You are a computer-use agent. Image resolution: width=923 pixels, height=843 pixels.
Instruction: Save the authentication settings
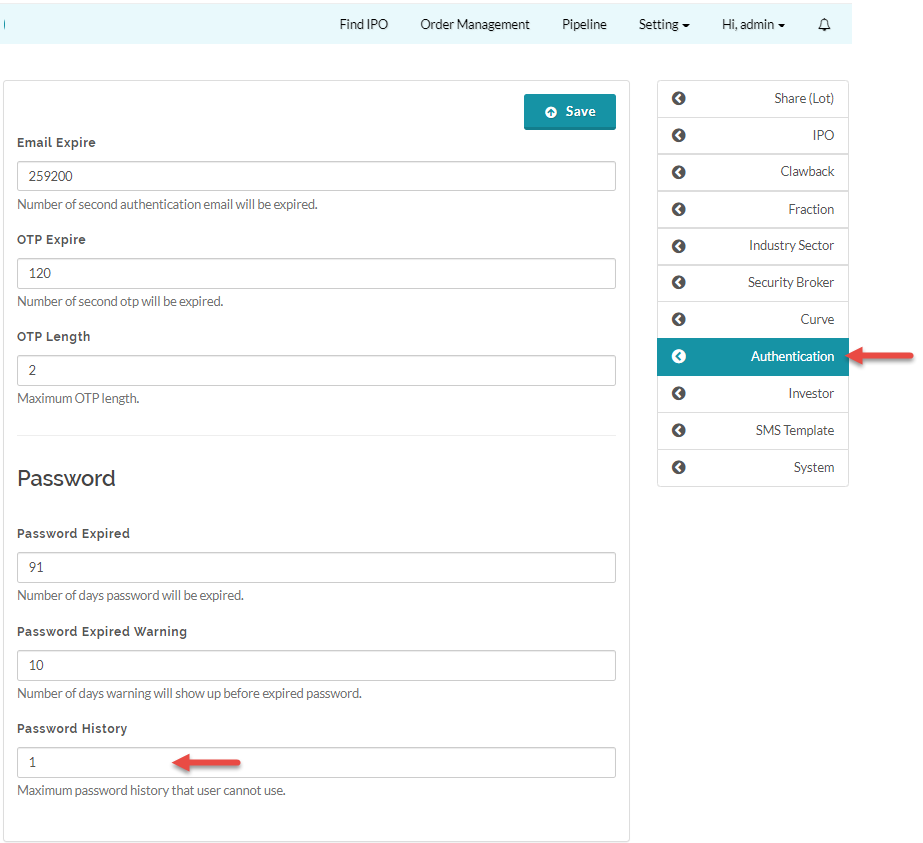pyautogui.click(x=570, y=112)
